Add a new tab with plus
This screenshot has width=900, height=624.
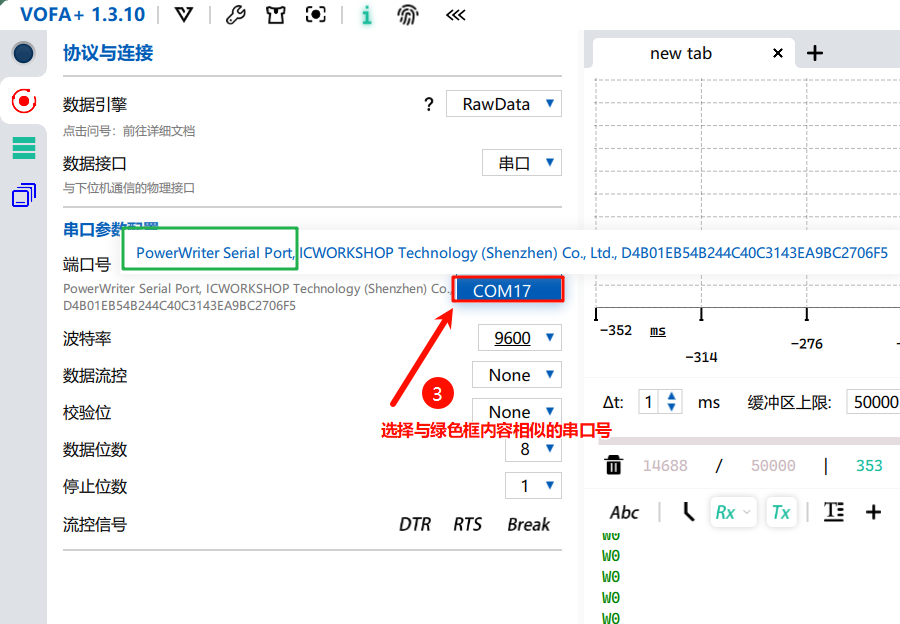[x=815, y=53]
